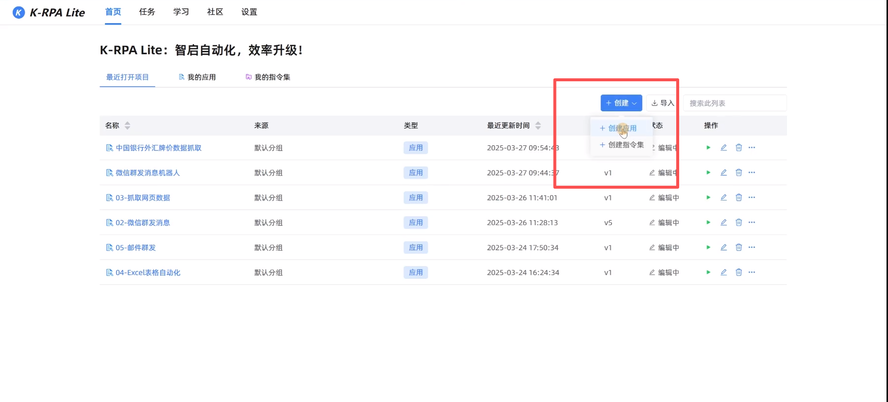This screenshot has width=888, height=402.
Task: Run the 中国银行外汇牌价数据抓取 project
Action: click(x=709, y=148)
